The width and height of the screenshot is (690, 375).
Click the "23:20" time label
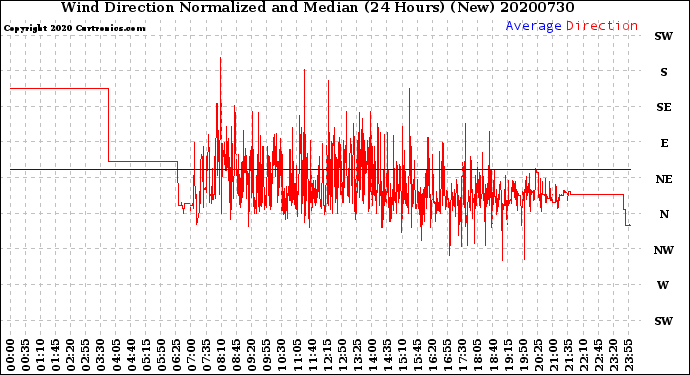pos(613,355)
